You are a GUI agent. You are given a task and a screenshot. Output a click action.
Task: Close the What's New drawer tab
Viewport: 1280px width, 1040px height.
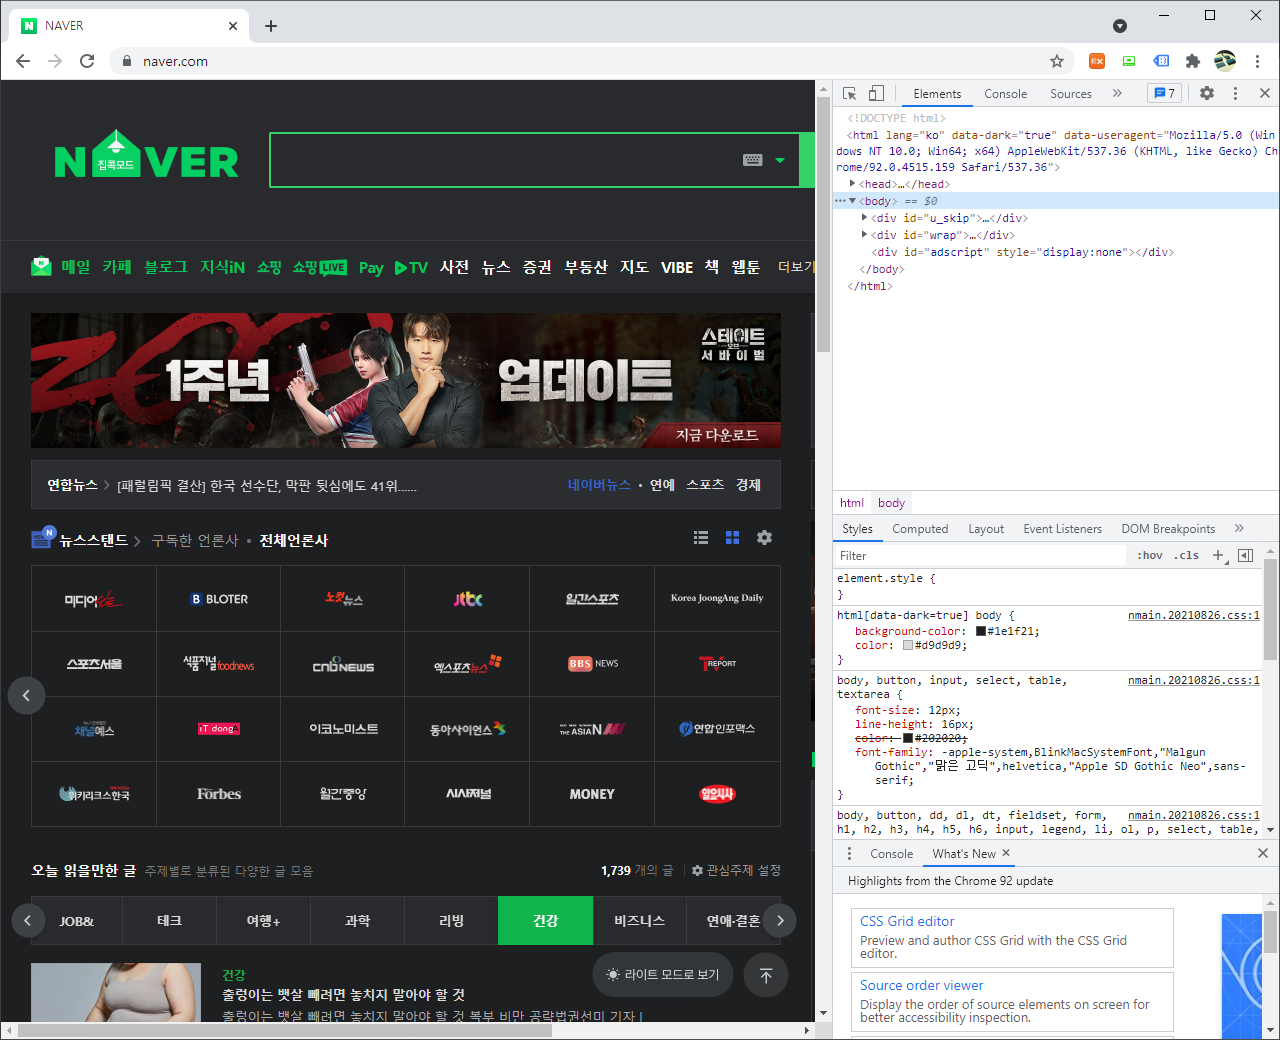pyautogui.click(x=1006, y=853)
